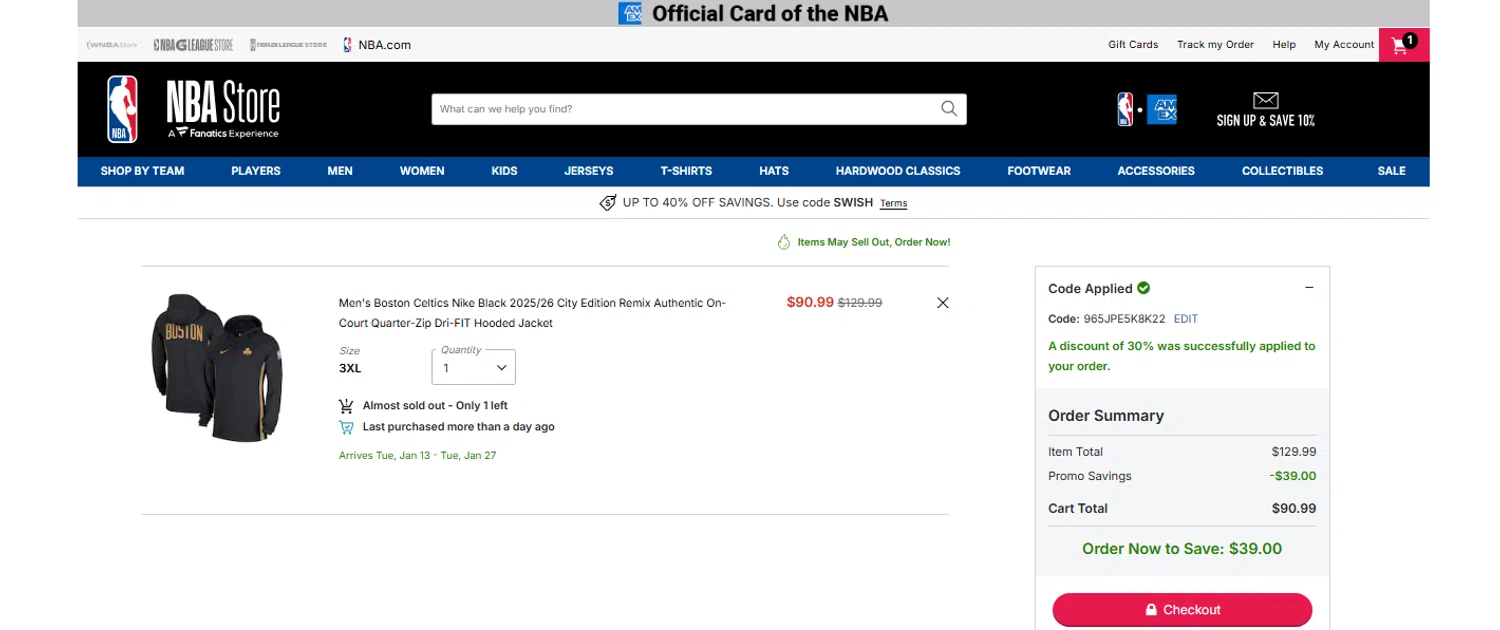Open the Men menu

pos(340,171)
